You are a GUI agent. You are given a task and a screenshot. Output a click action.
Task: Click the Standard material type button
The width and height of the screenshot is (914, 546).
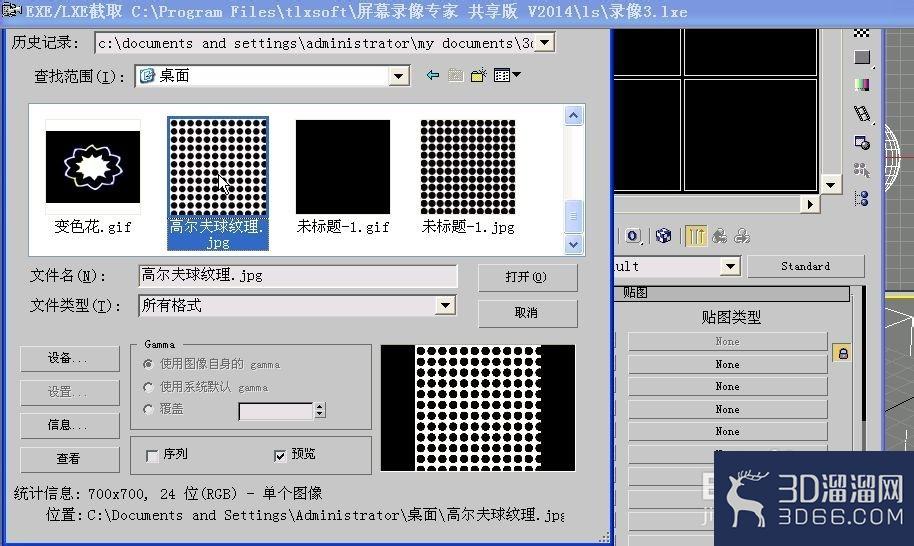(x=806, y=266)
